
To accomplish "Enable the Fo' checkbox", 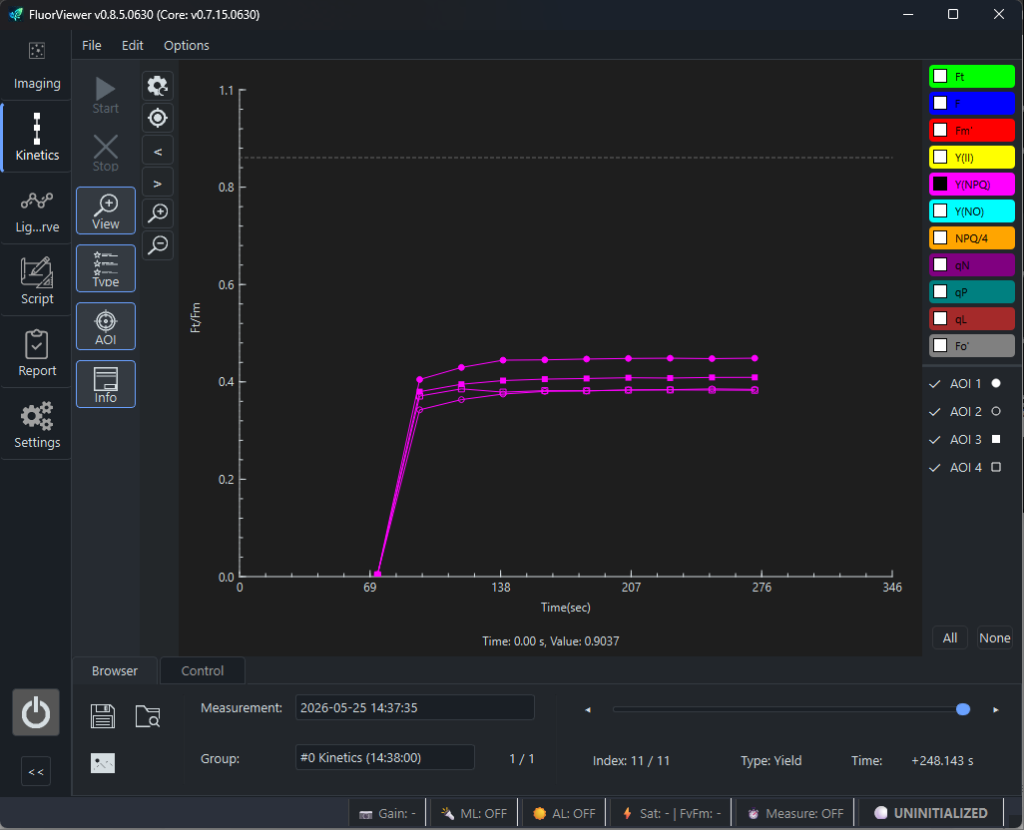I will click(940, 345).
